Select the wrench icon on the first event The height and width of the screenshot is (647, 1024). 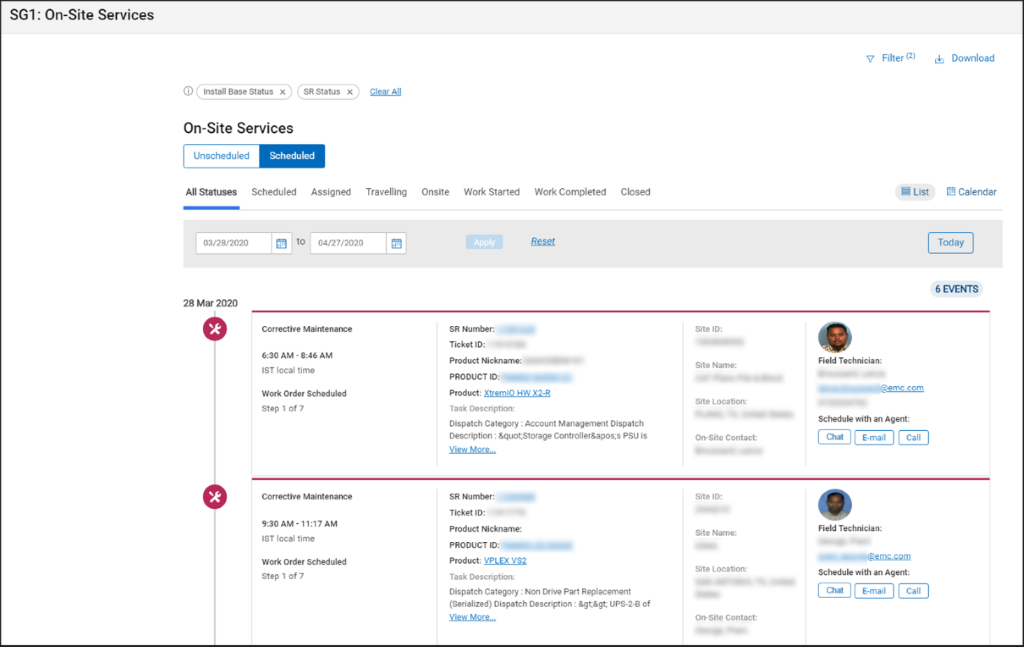214,327
